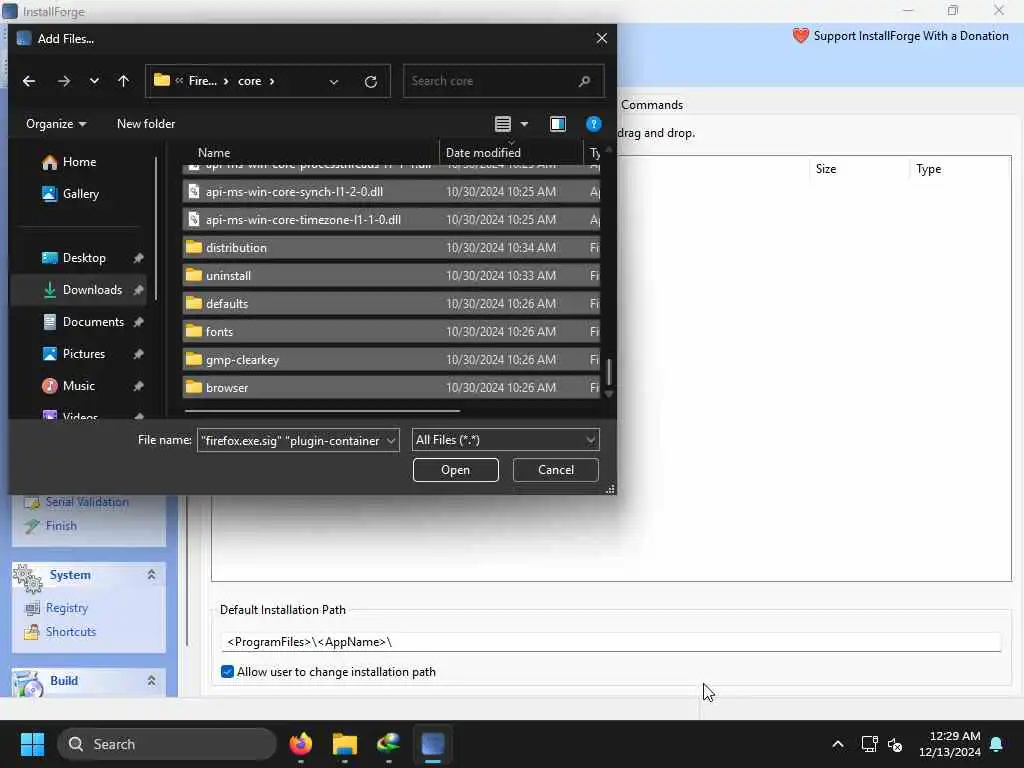Select the gmp-clearkey folder

coord(391,360)
